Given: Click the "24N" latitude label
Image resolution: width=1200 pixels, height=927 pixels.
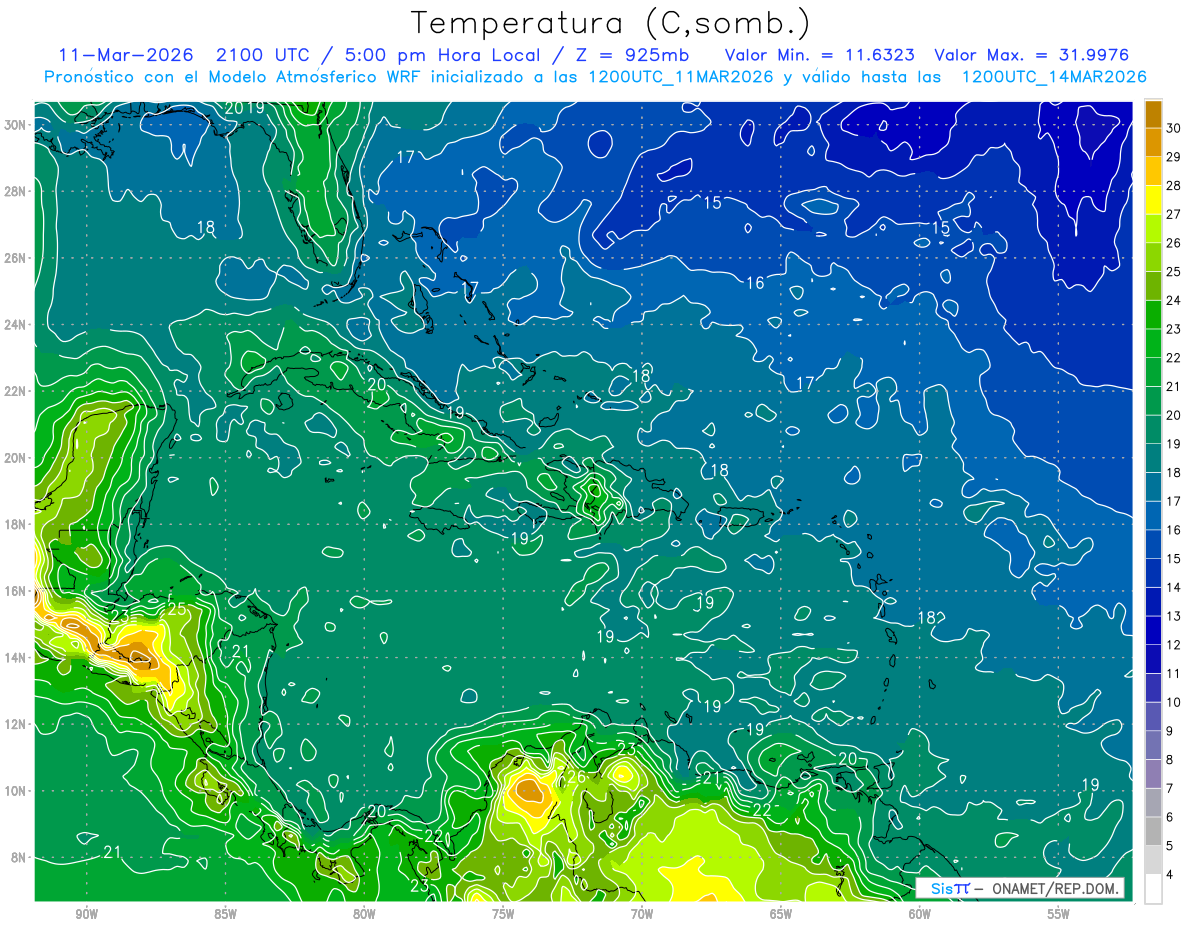Looking at the screenshot, I should (15, 324).
